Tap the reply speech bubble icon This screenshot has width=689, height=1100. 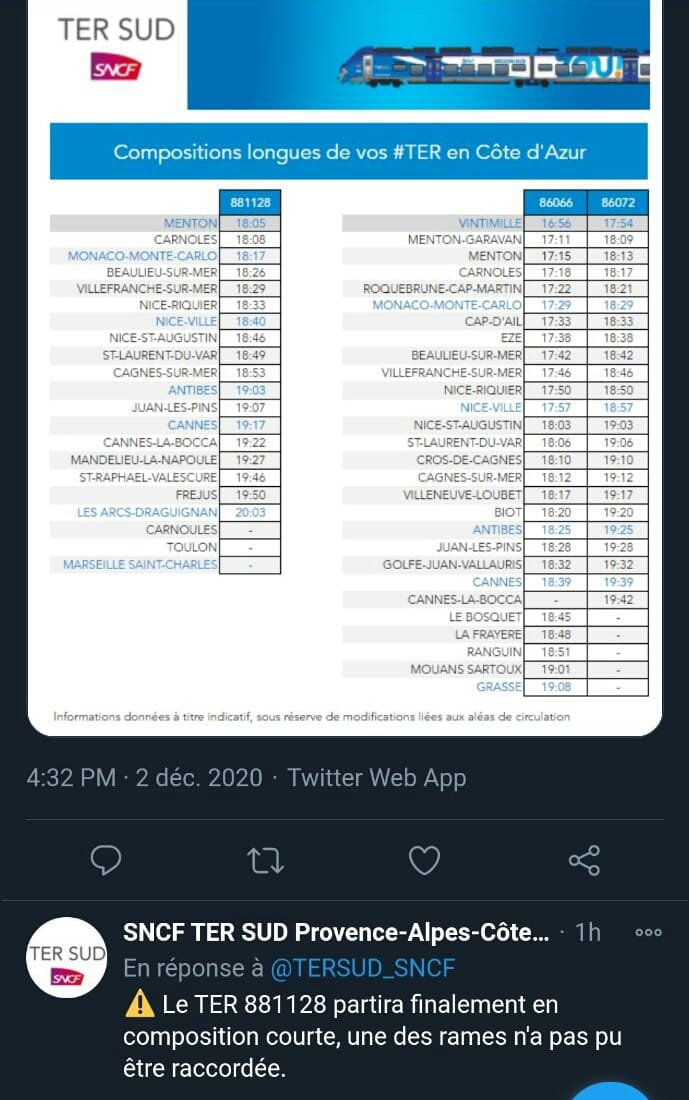coord(106,860)
